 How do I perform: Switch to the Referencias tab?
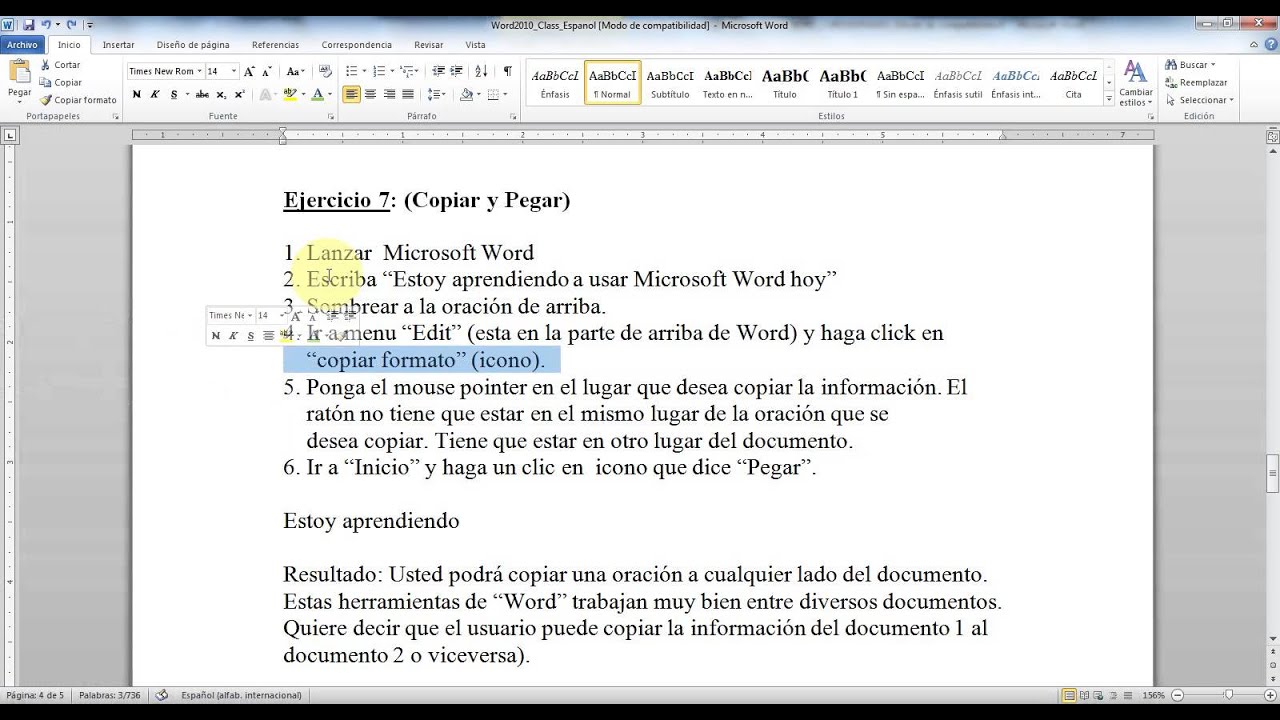(275, 45)
